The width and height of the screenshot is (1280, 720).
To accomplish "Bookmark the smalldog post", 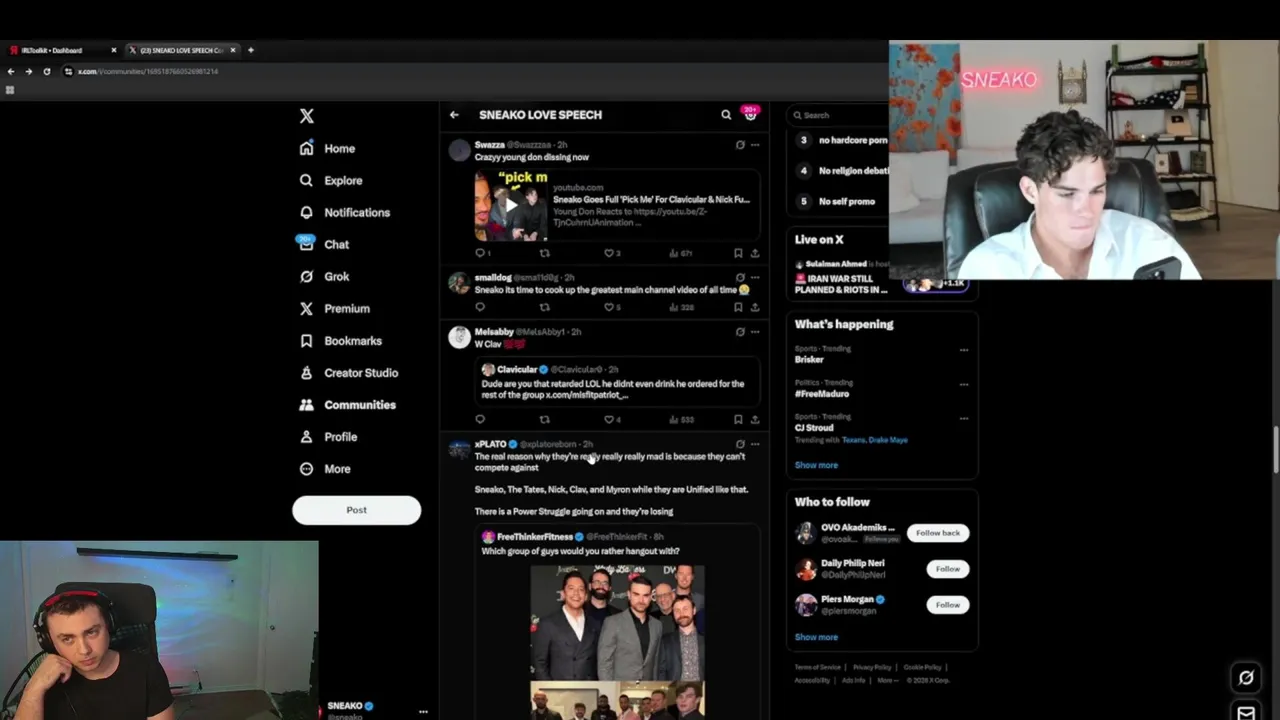I will (738, 307).
